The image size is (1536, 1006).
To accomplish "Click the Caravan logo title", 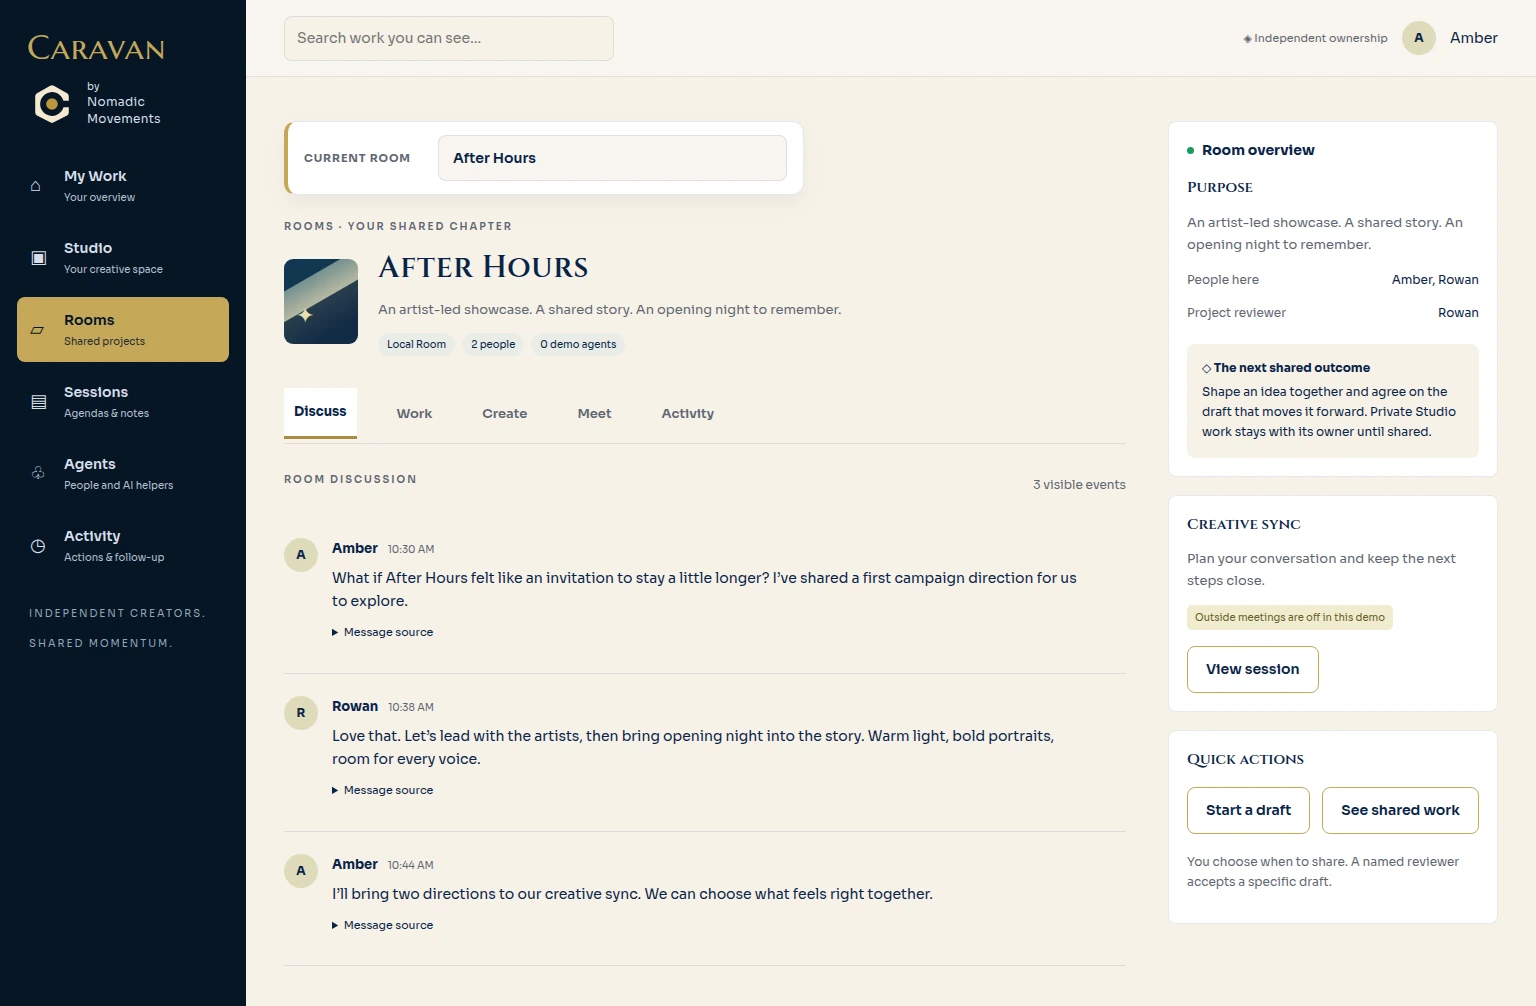I will point(96,48).
